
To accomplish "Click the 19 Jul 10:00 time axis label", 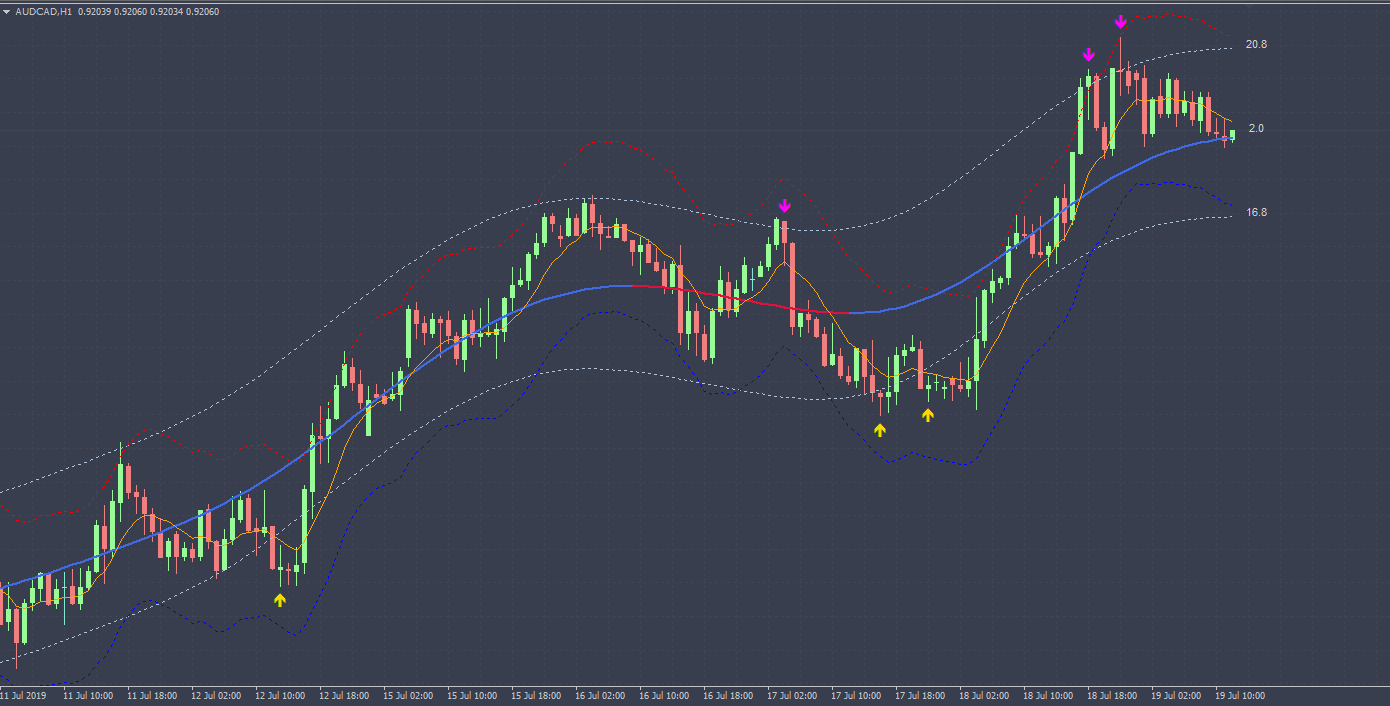I will coord(1240,695).
